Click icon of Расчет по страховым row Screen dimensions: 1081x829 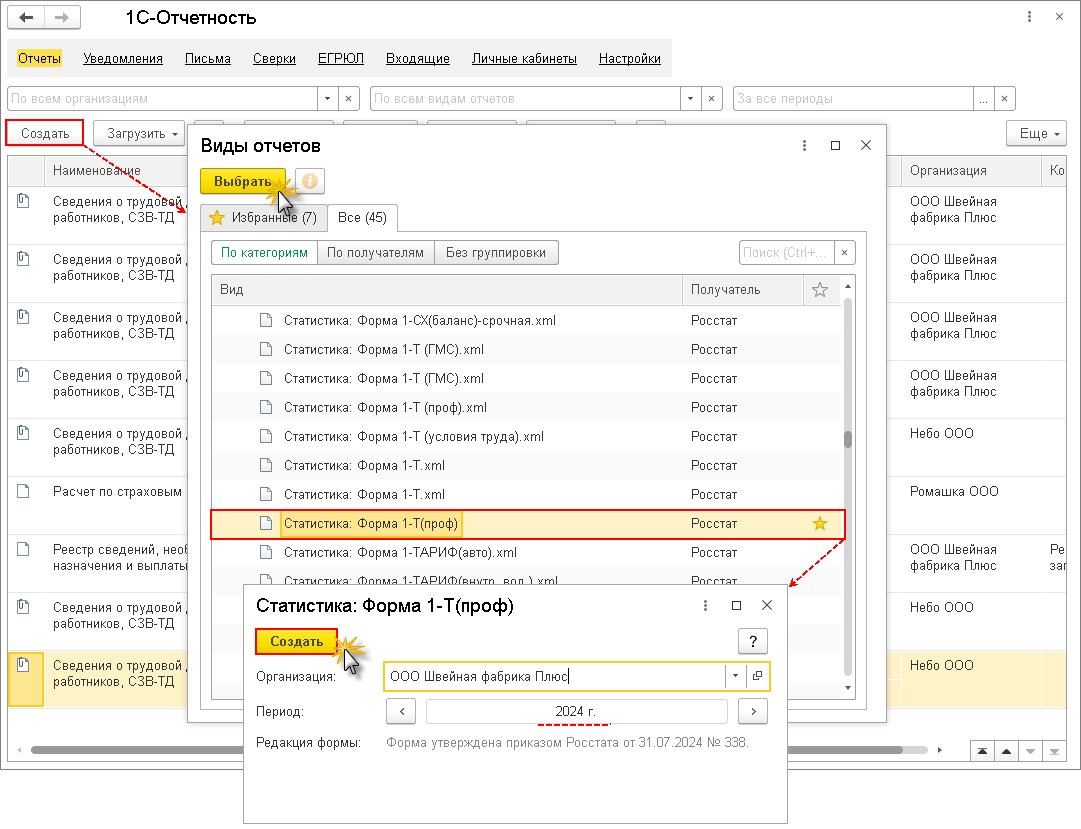[23, 491]
